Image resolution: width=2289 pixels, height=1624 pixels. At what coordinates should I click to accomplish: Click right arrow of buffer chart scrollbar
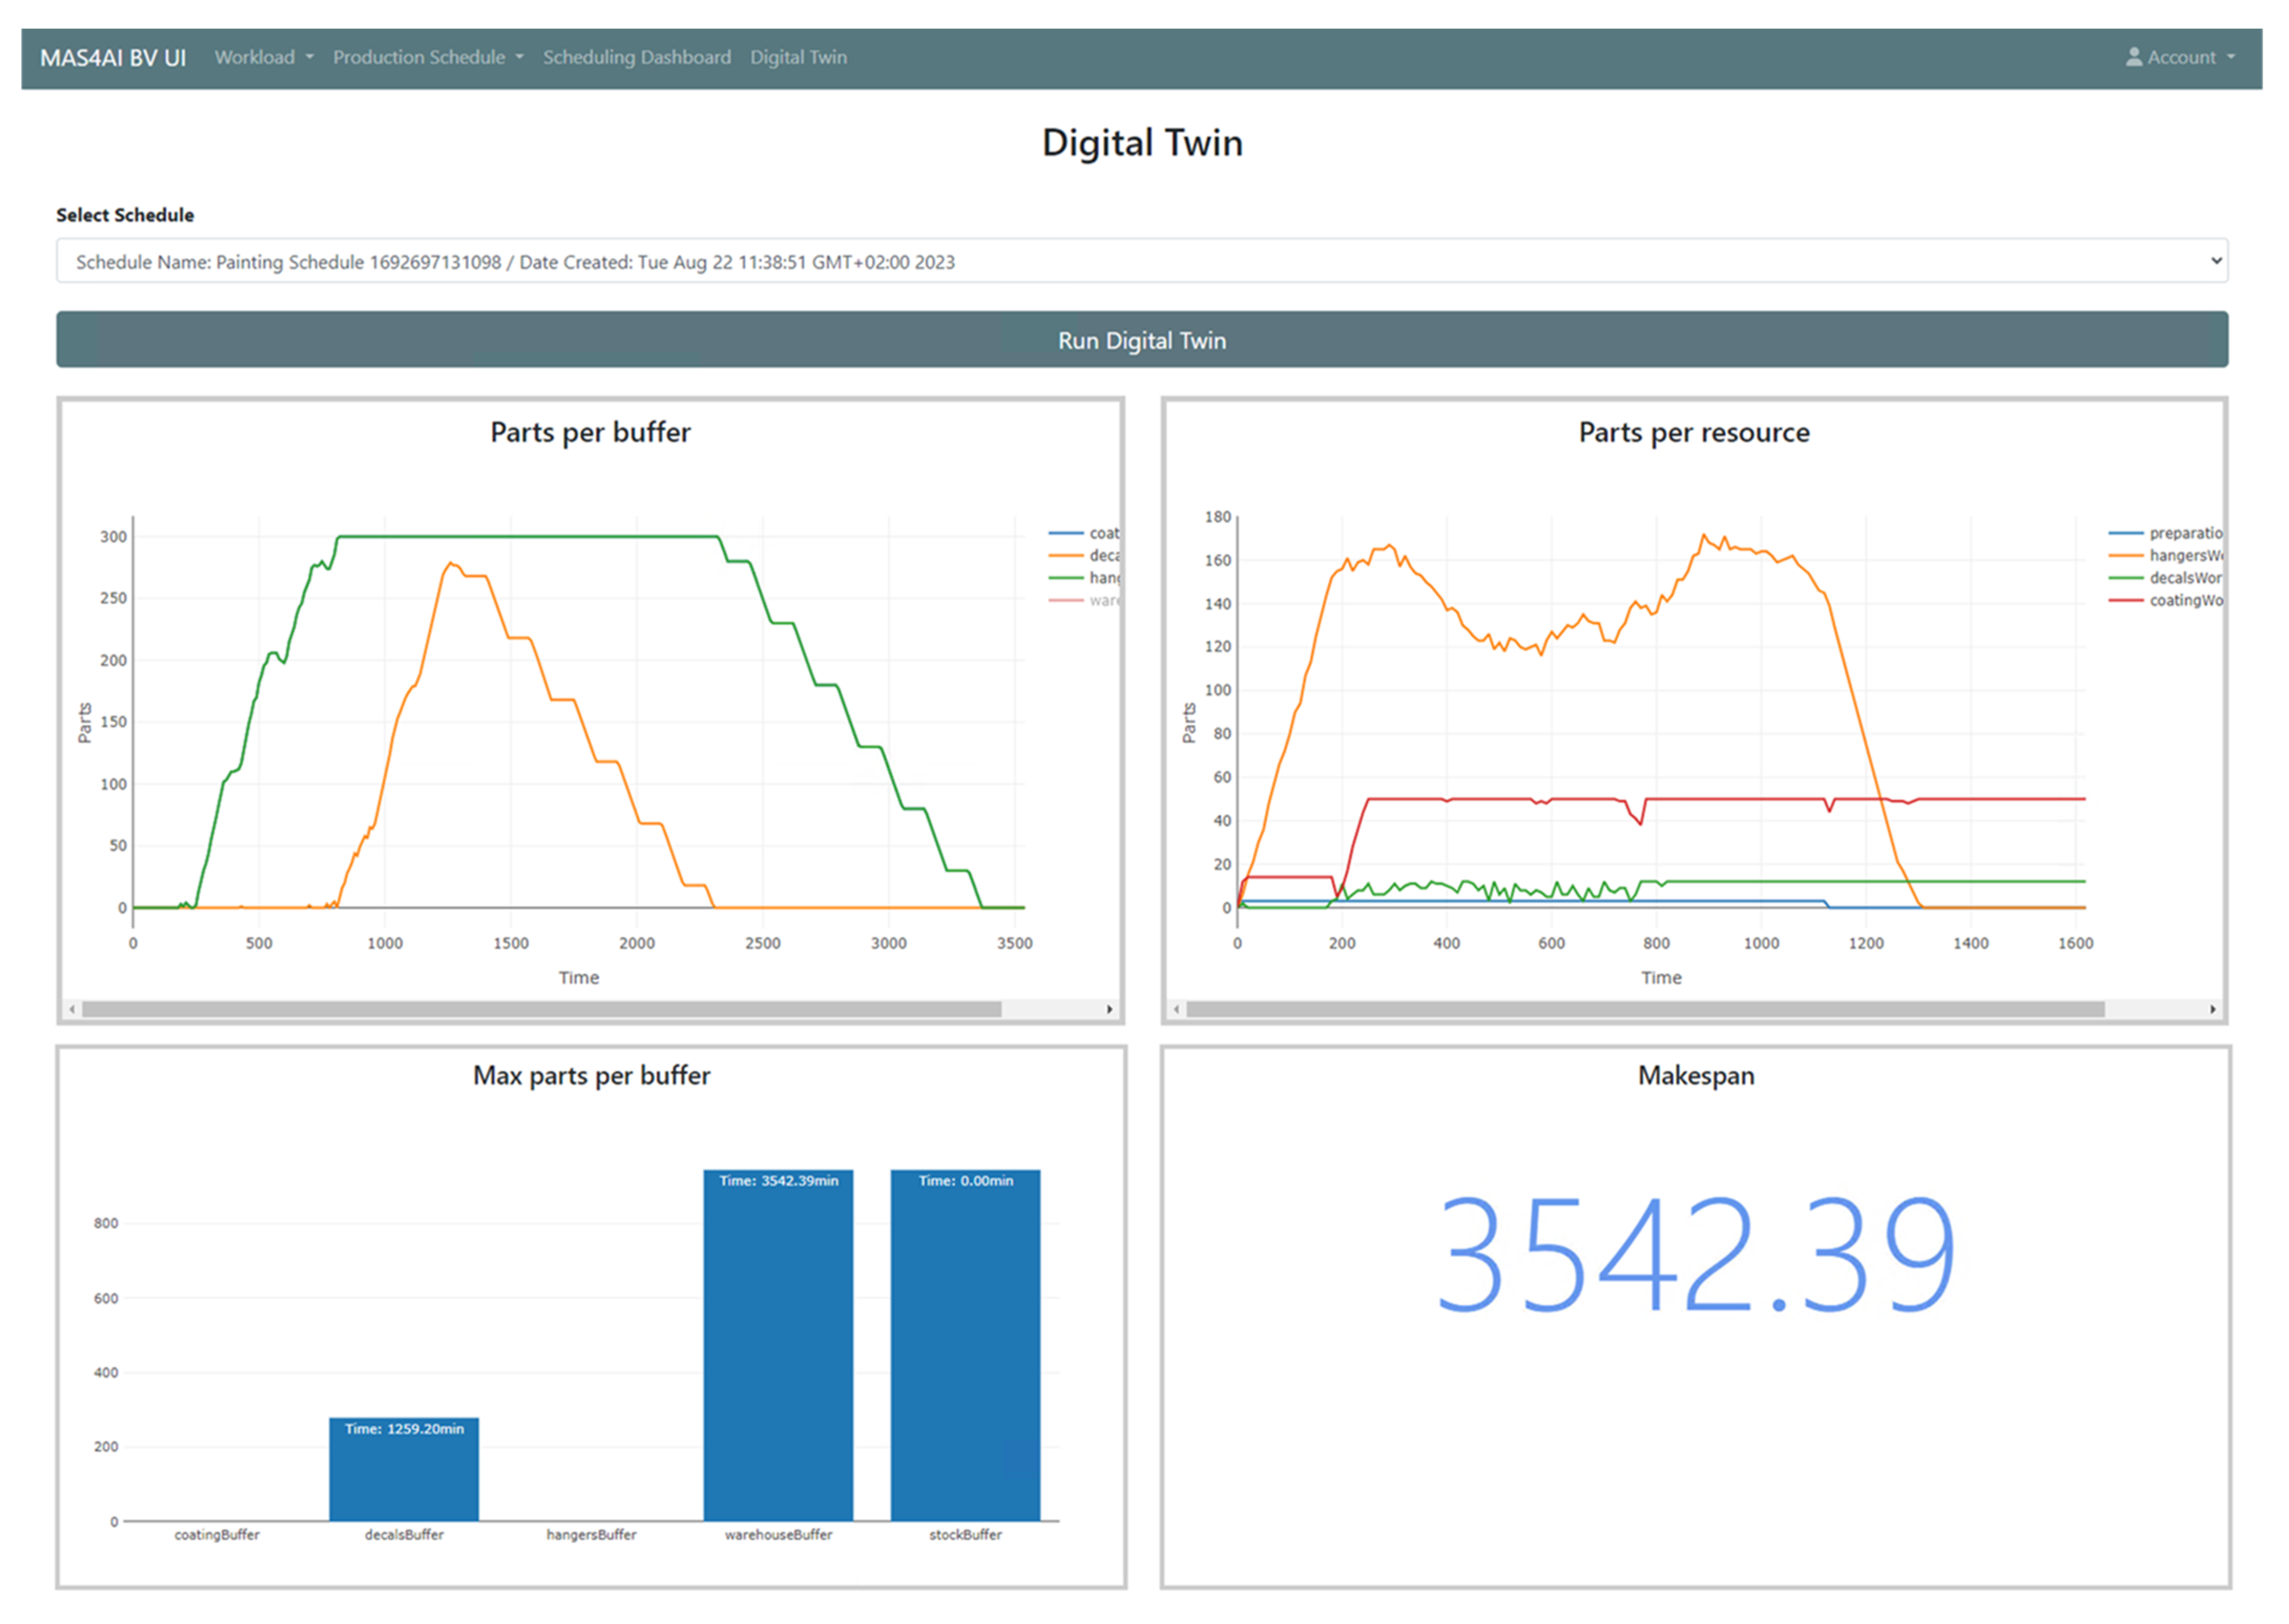point(1109,1010)
